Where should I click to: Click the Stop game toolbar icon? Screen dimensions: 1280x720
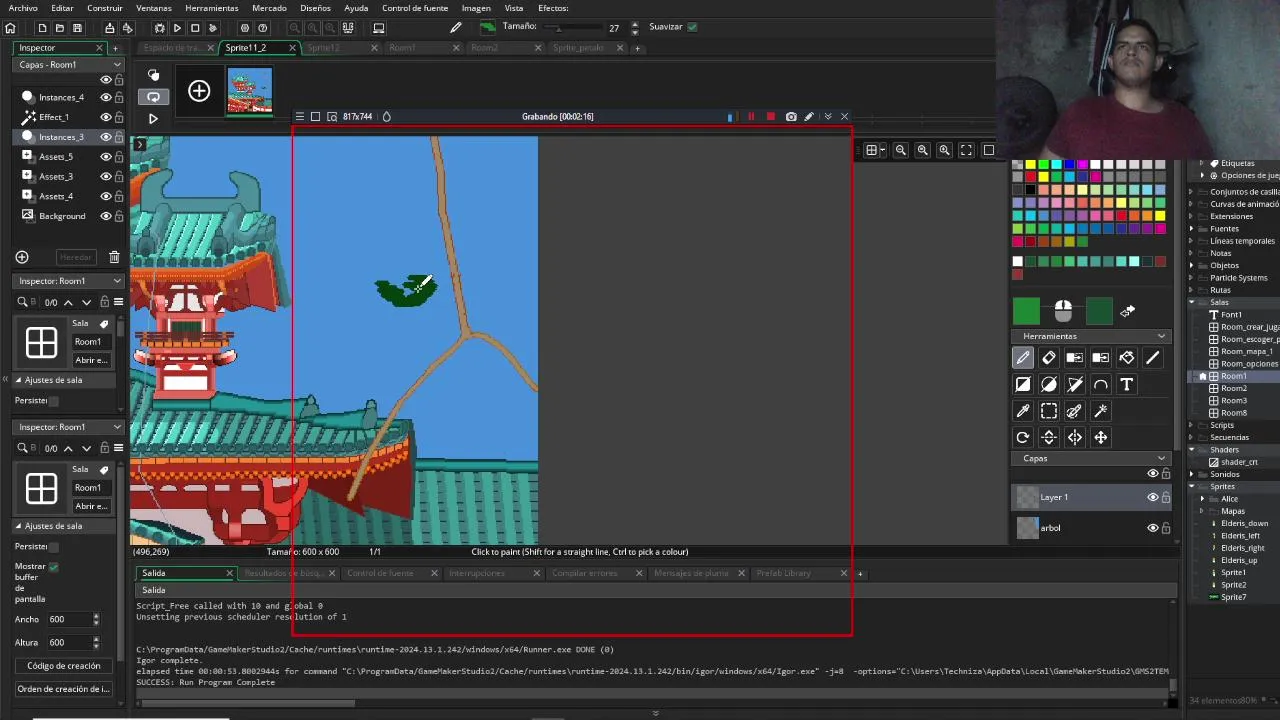point(195,28)
